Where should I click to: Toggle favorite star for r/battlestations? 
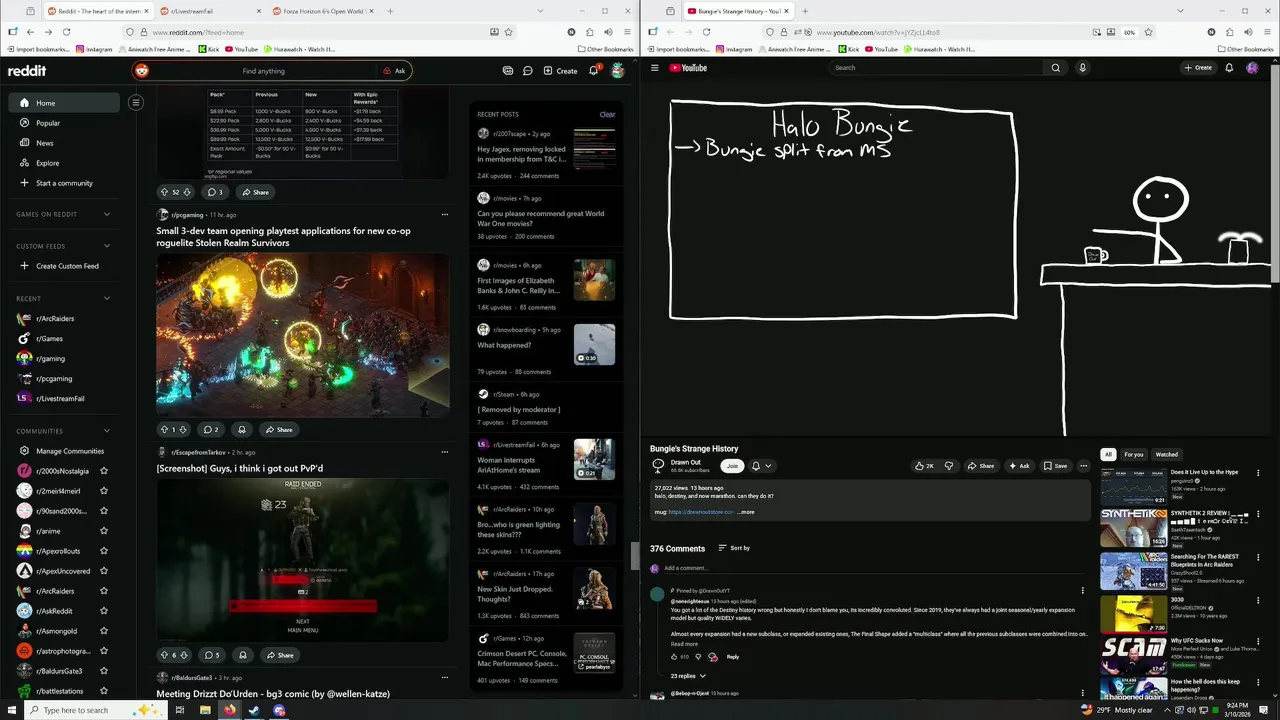(x=104, y=691)
